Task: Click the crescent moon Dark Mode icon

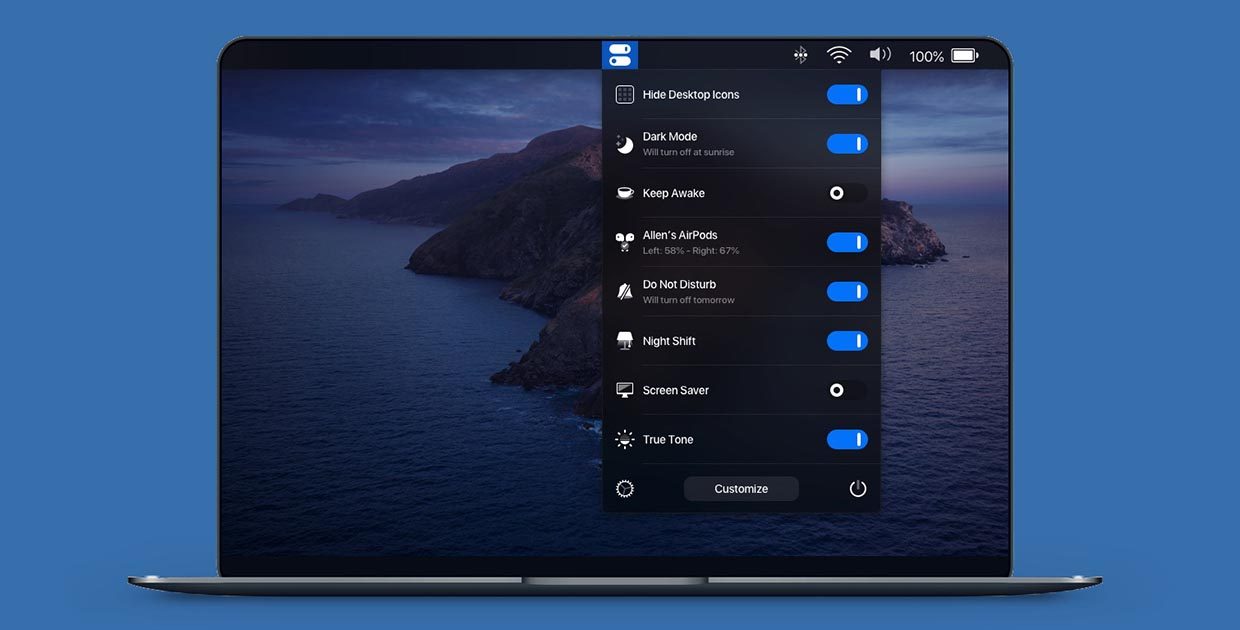Action: click(625, 144)
